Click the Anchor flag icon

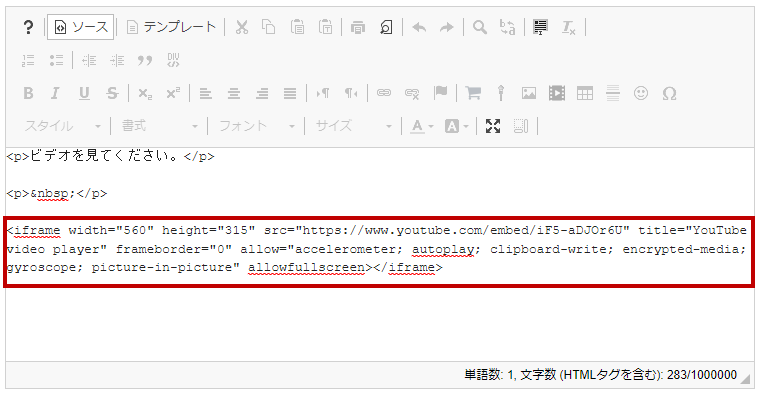coord(440,93)
